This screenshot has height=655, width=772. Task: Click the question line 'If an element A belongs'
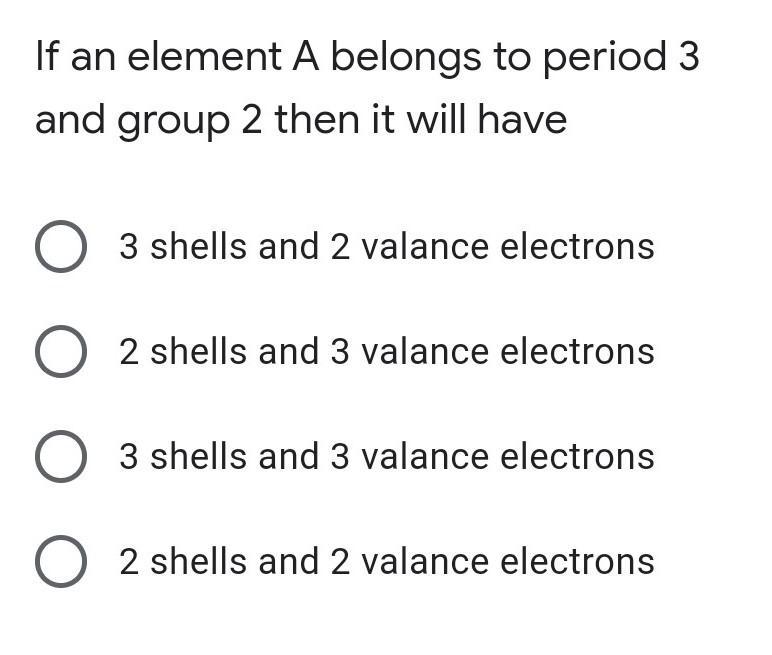258,58
